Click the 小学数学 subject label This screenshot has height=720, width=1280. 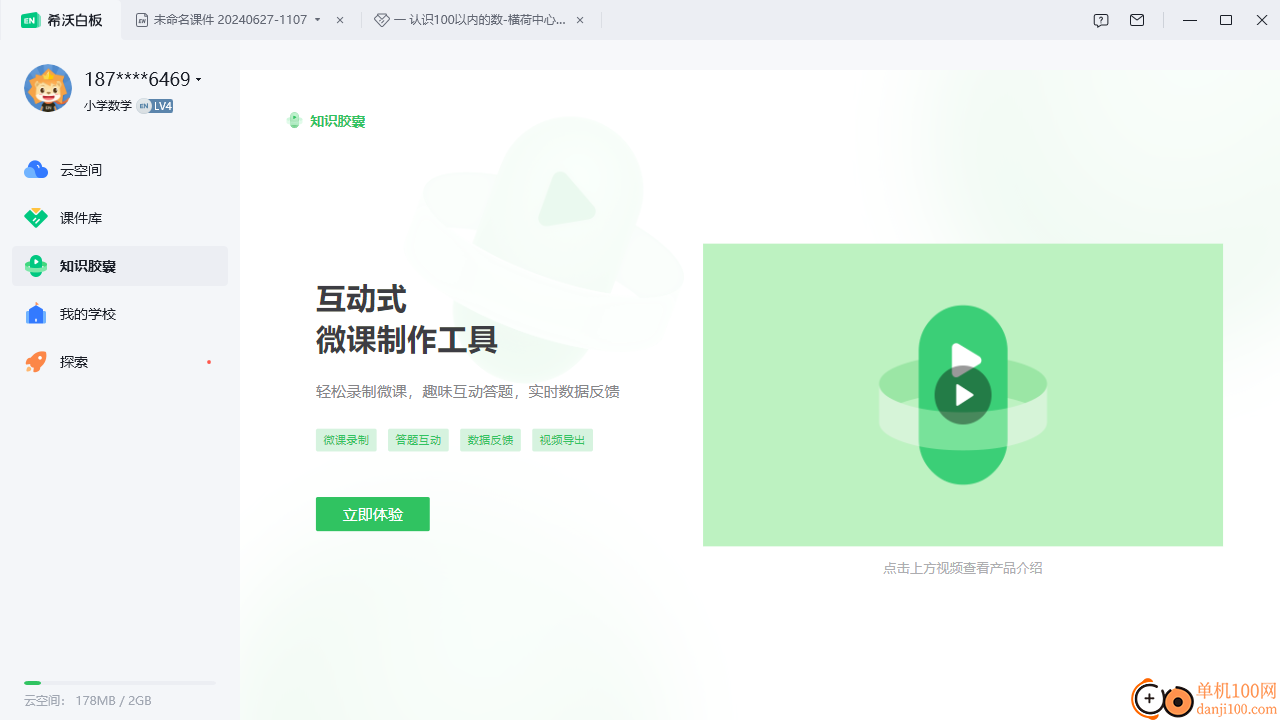[108, 106]
